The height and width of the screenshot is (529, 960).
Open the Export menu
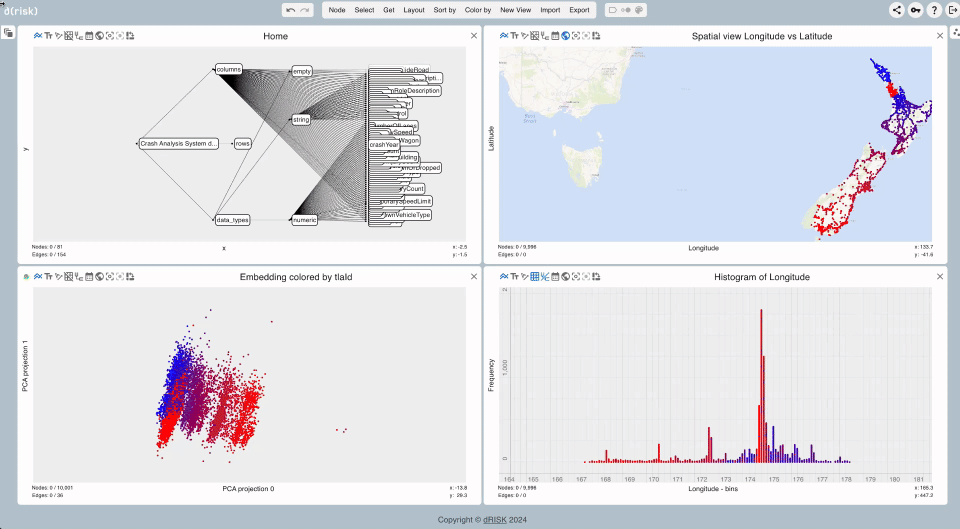click(x=579, y=10)
